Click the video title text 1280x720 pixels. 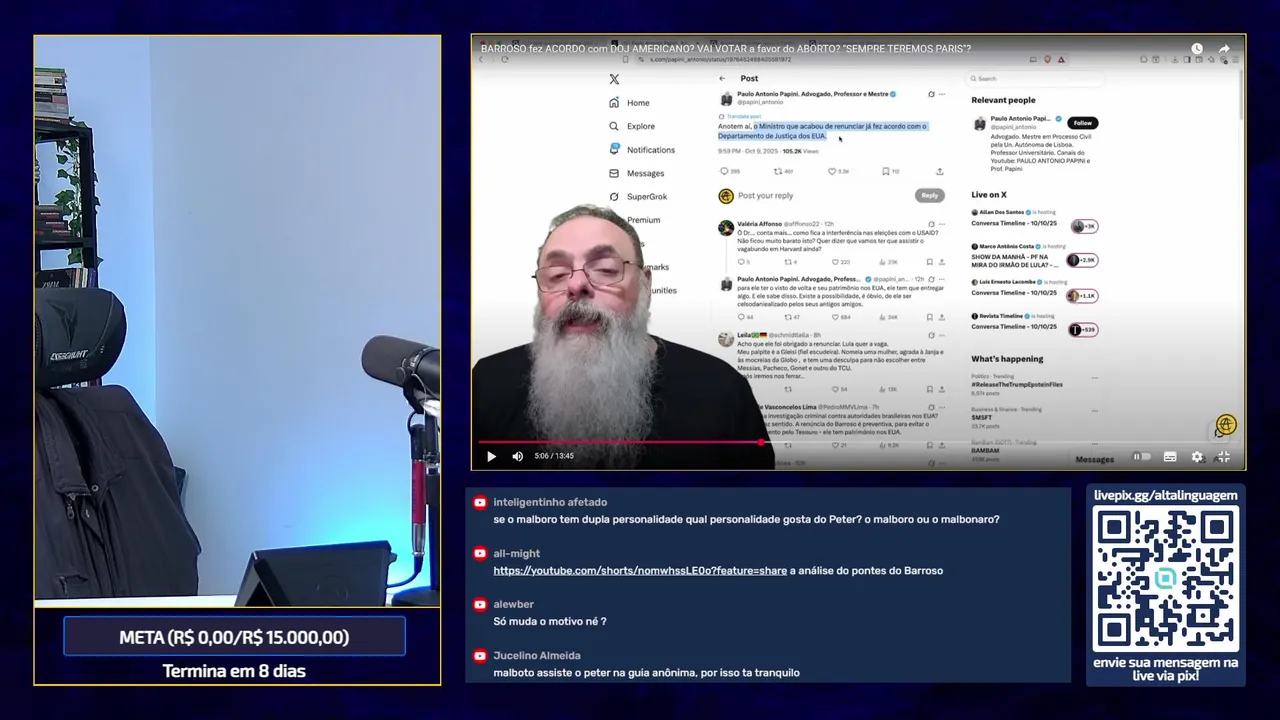pos(726,48)
